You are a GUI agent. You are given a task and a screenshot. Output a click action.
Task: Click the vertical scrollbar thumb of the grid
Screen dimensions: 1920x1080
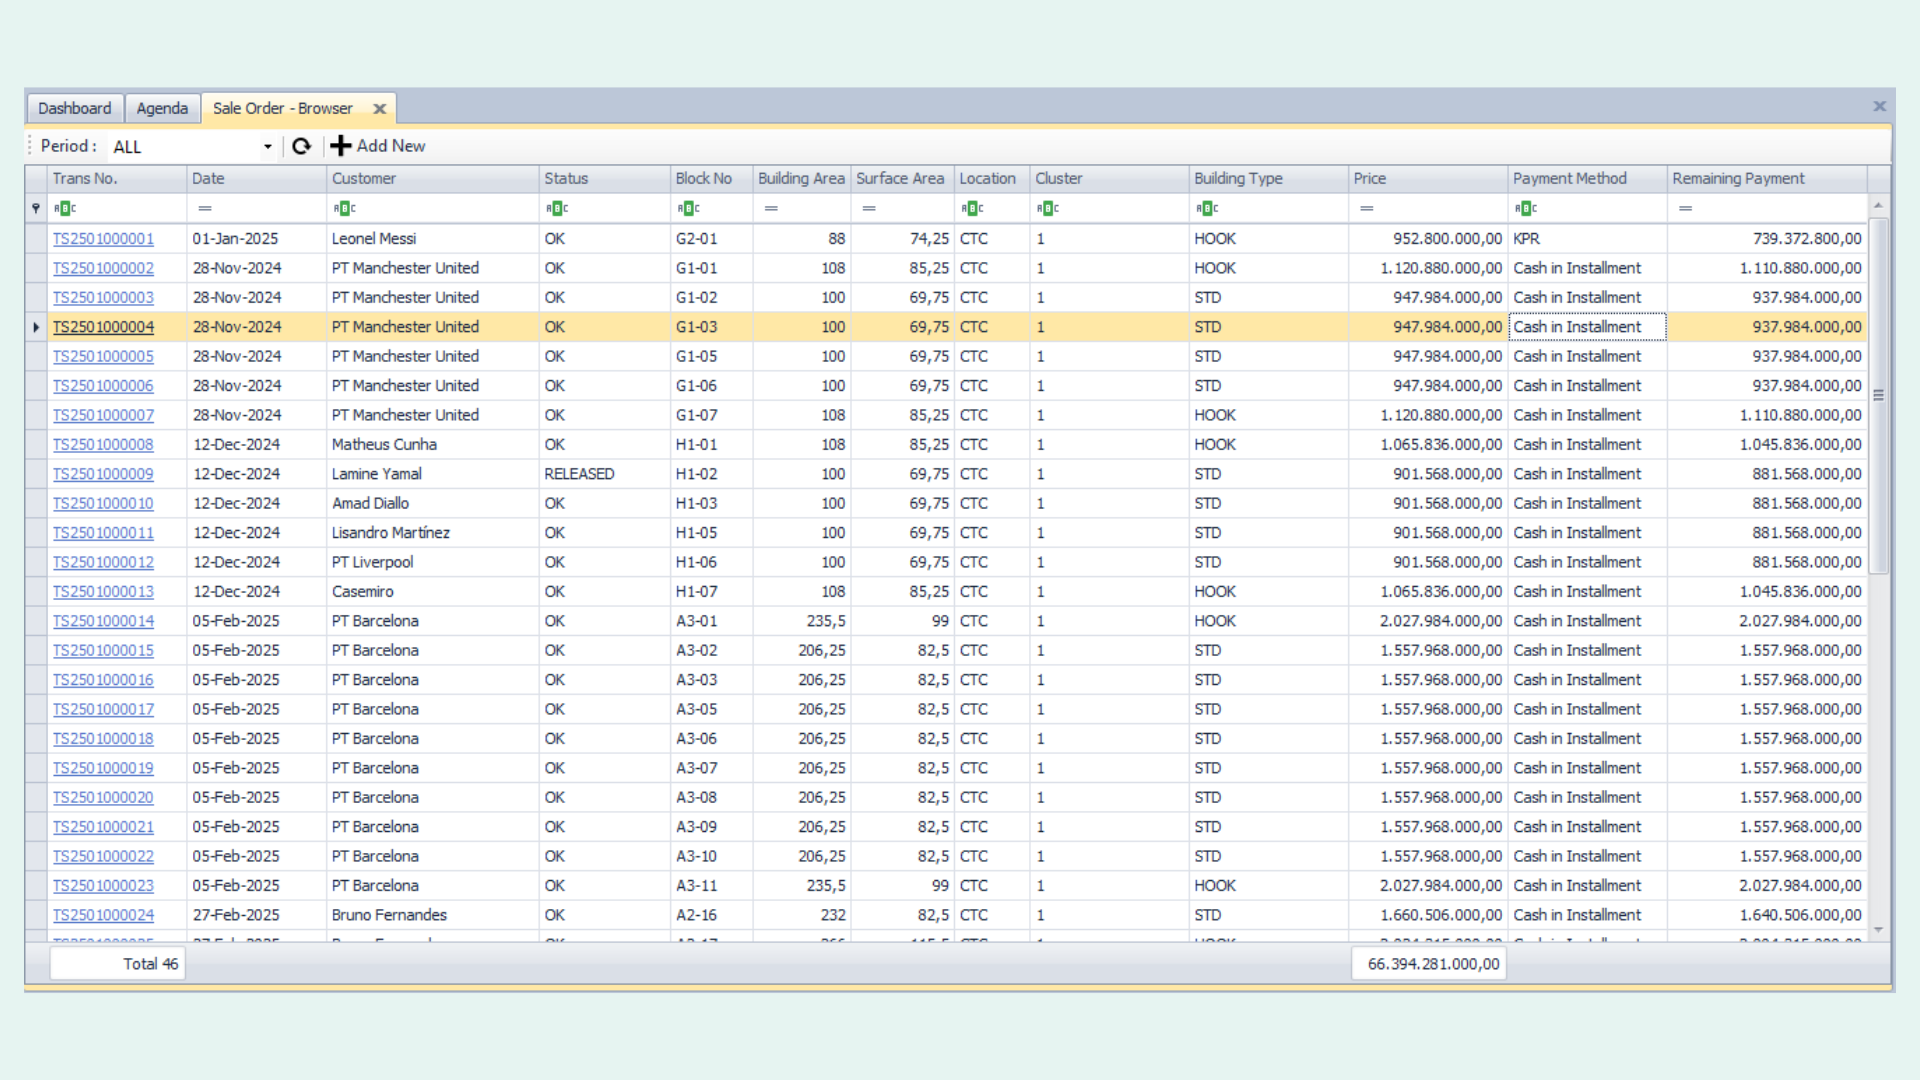(x=1878, y=395)
